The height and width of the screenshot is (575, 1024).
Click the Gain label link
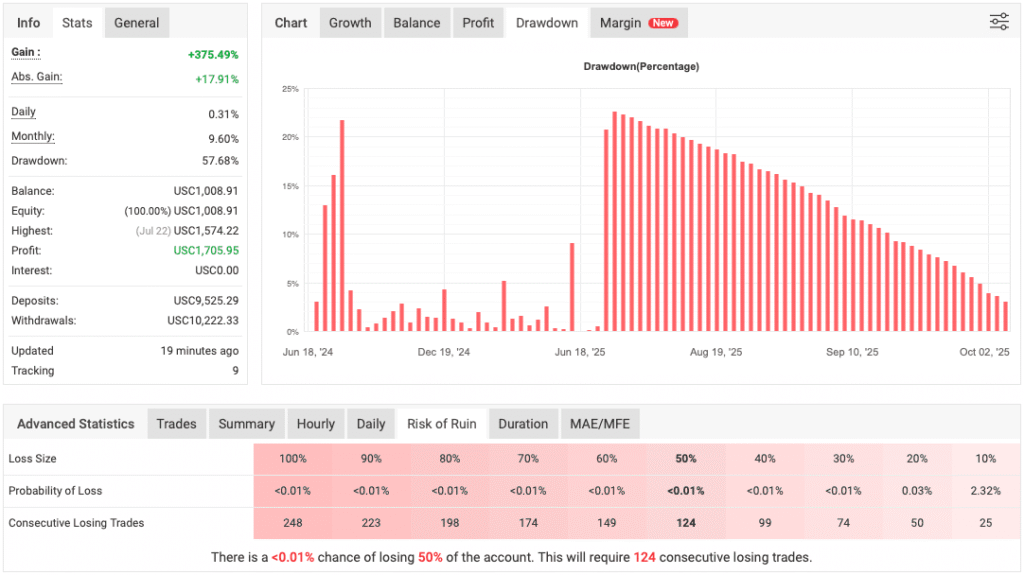coord(25,53)
